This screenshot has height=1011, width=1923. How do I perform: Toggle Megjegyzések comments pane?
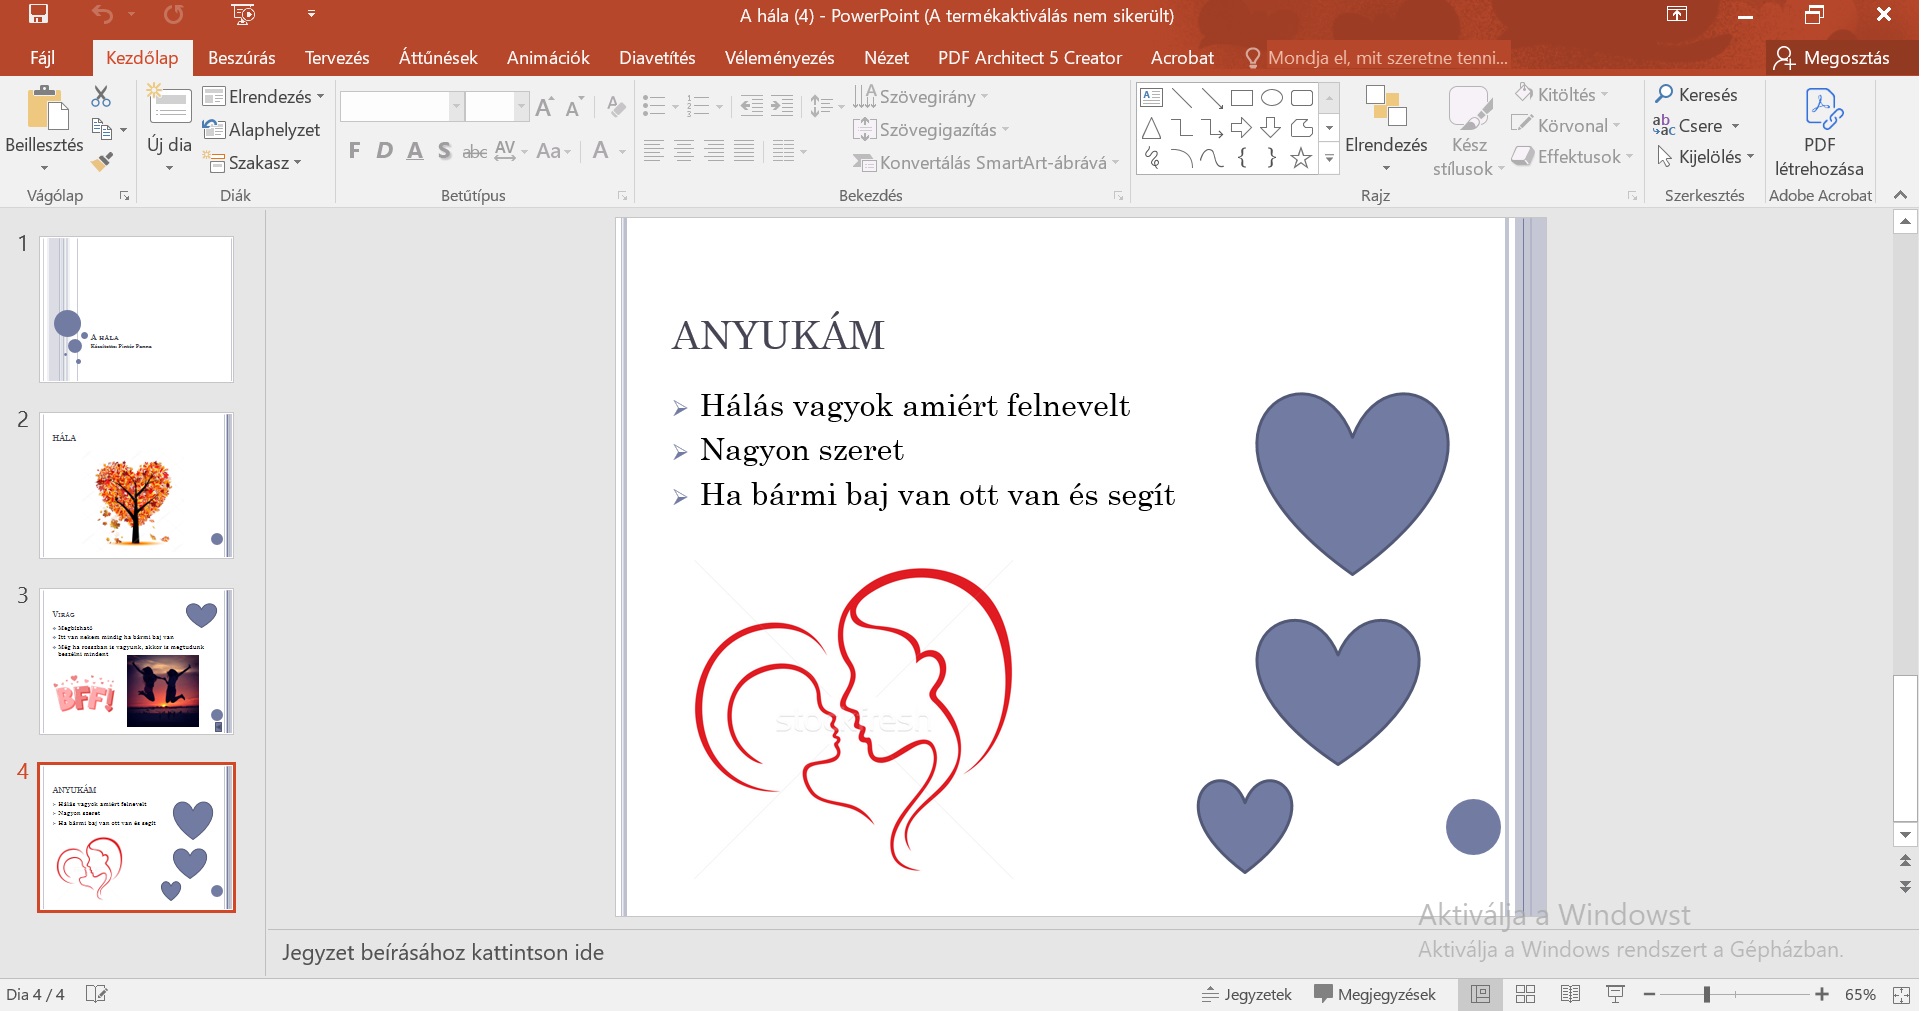coord(1375,994)
